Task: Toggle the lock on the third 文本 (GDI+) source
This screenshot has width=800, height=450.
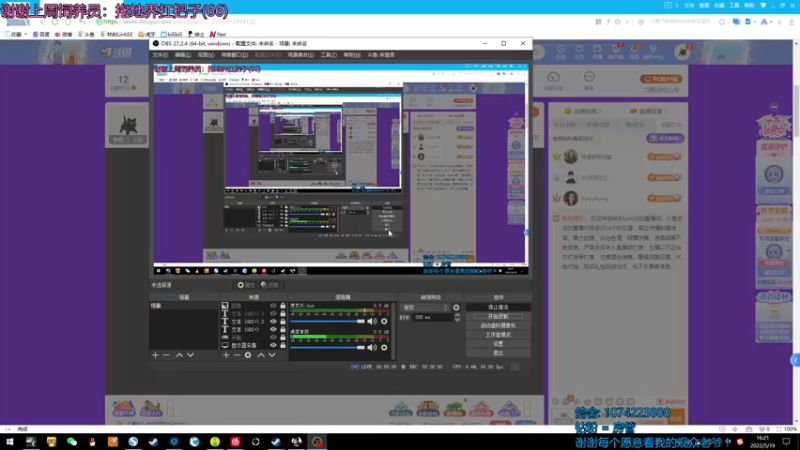Action: coord(283,330)
